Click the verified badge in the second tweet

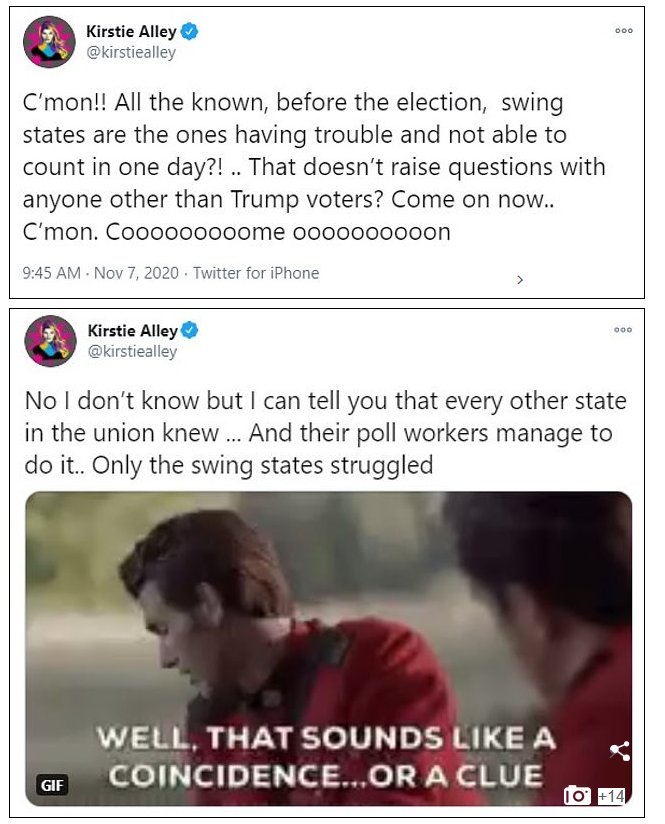[190, 330]
